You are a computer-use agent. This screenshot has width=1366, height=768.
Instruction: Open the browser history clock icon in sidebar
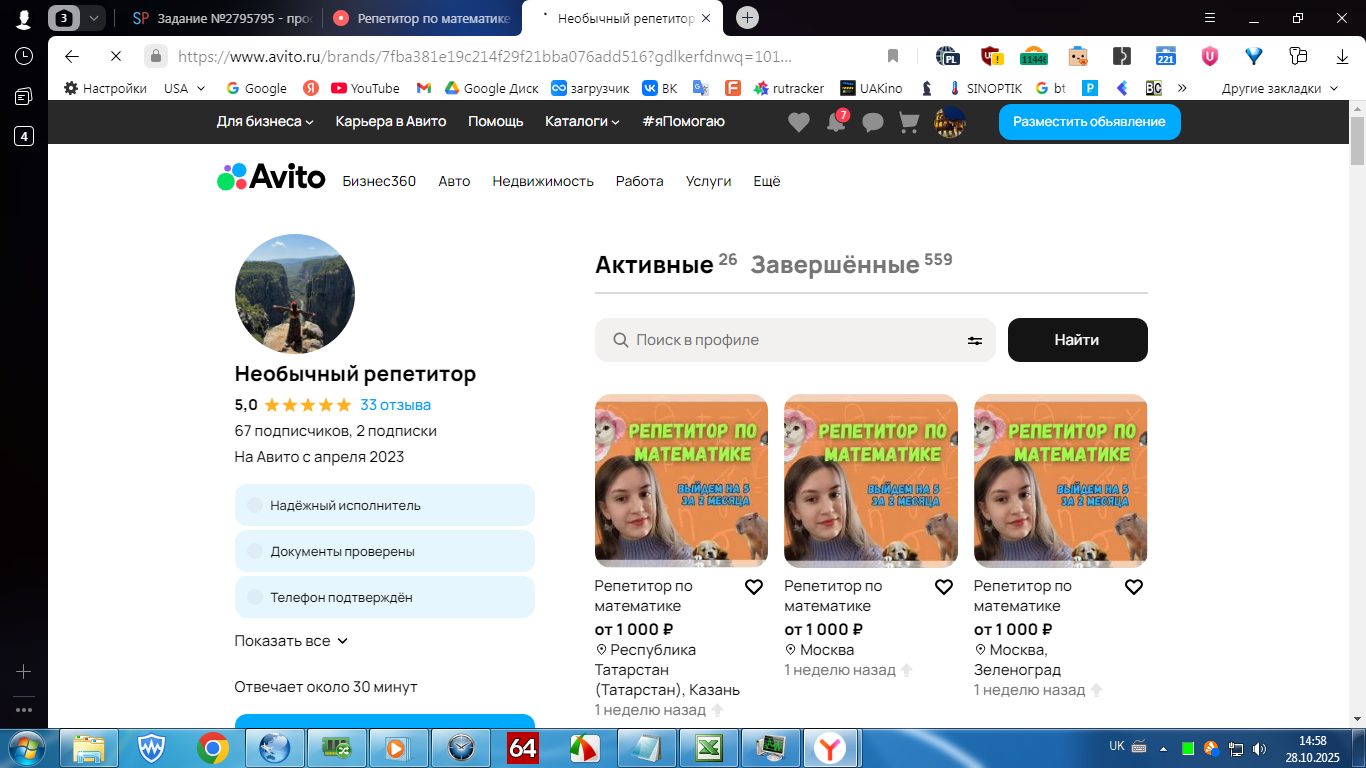tap(24, 56)
